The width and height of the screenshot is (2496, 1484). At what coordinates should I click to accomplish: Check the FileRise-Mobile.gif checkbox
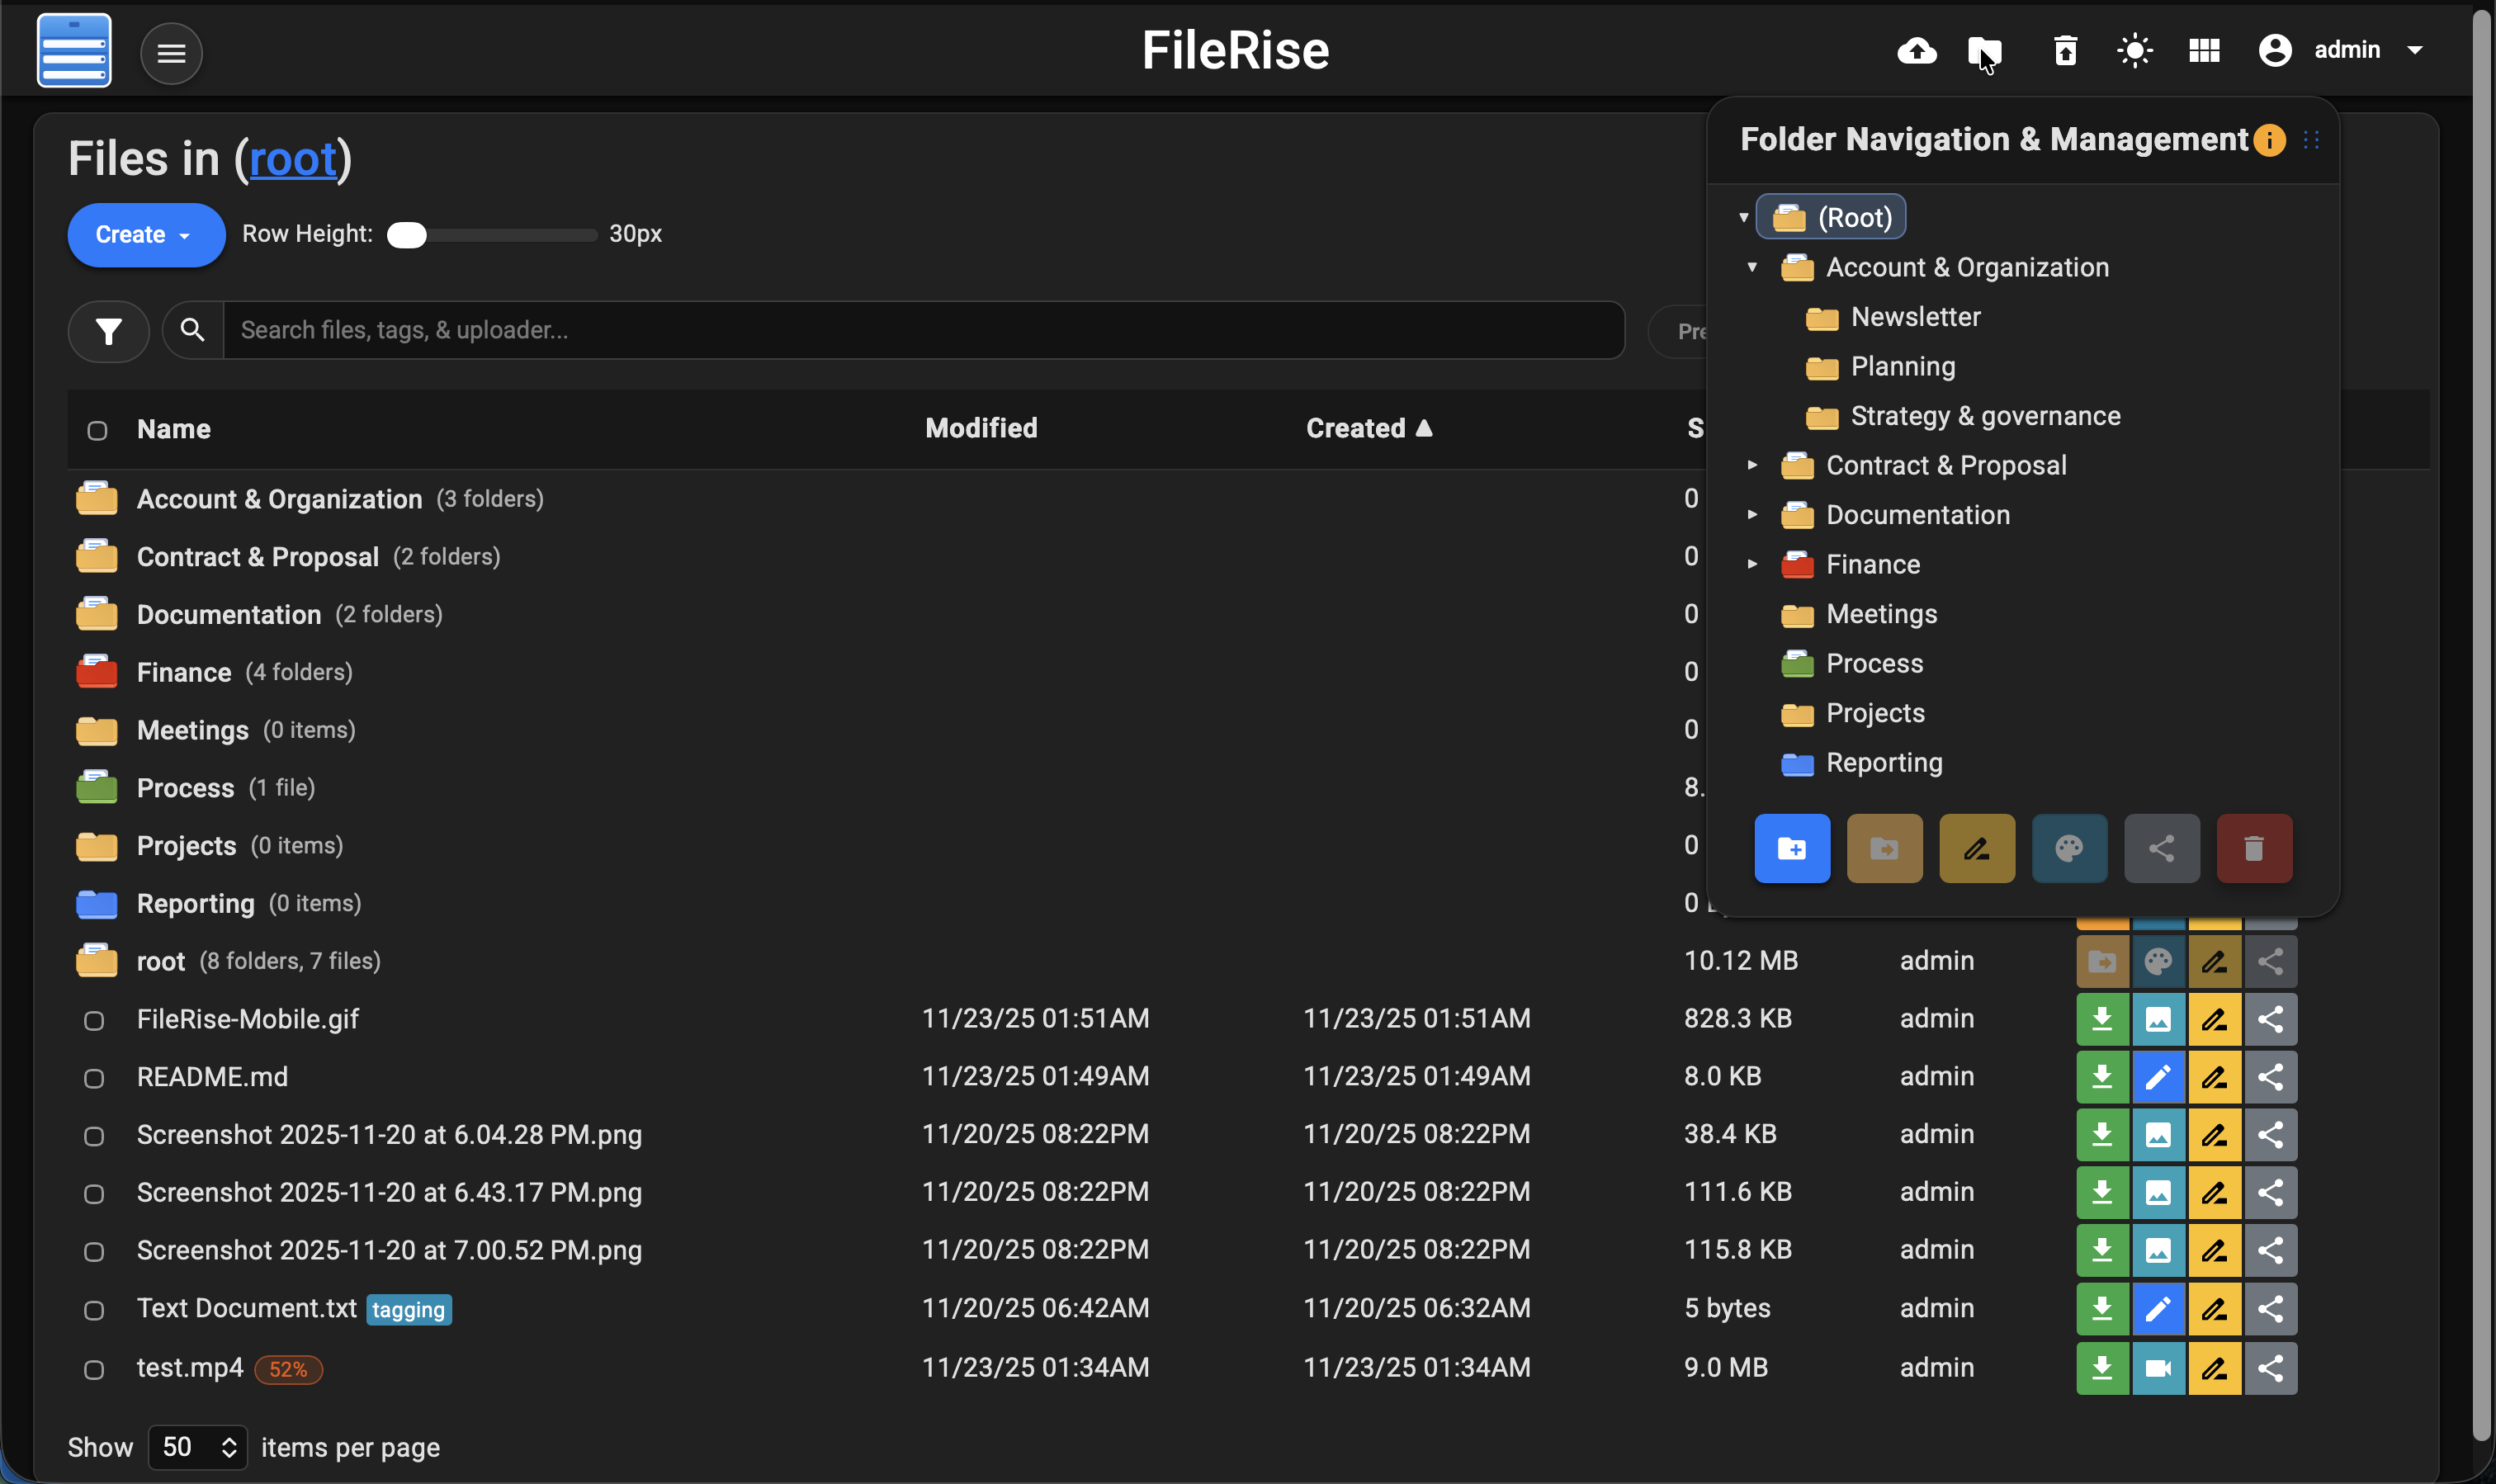point(94,1020)
